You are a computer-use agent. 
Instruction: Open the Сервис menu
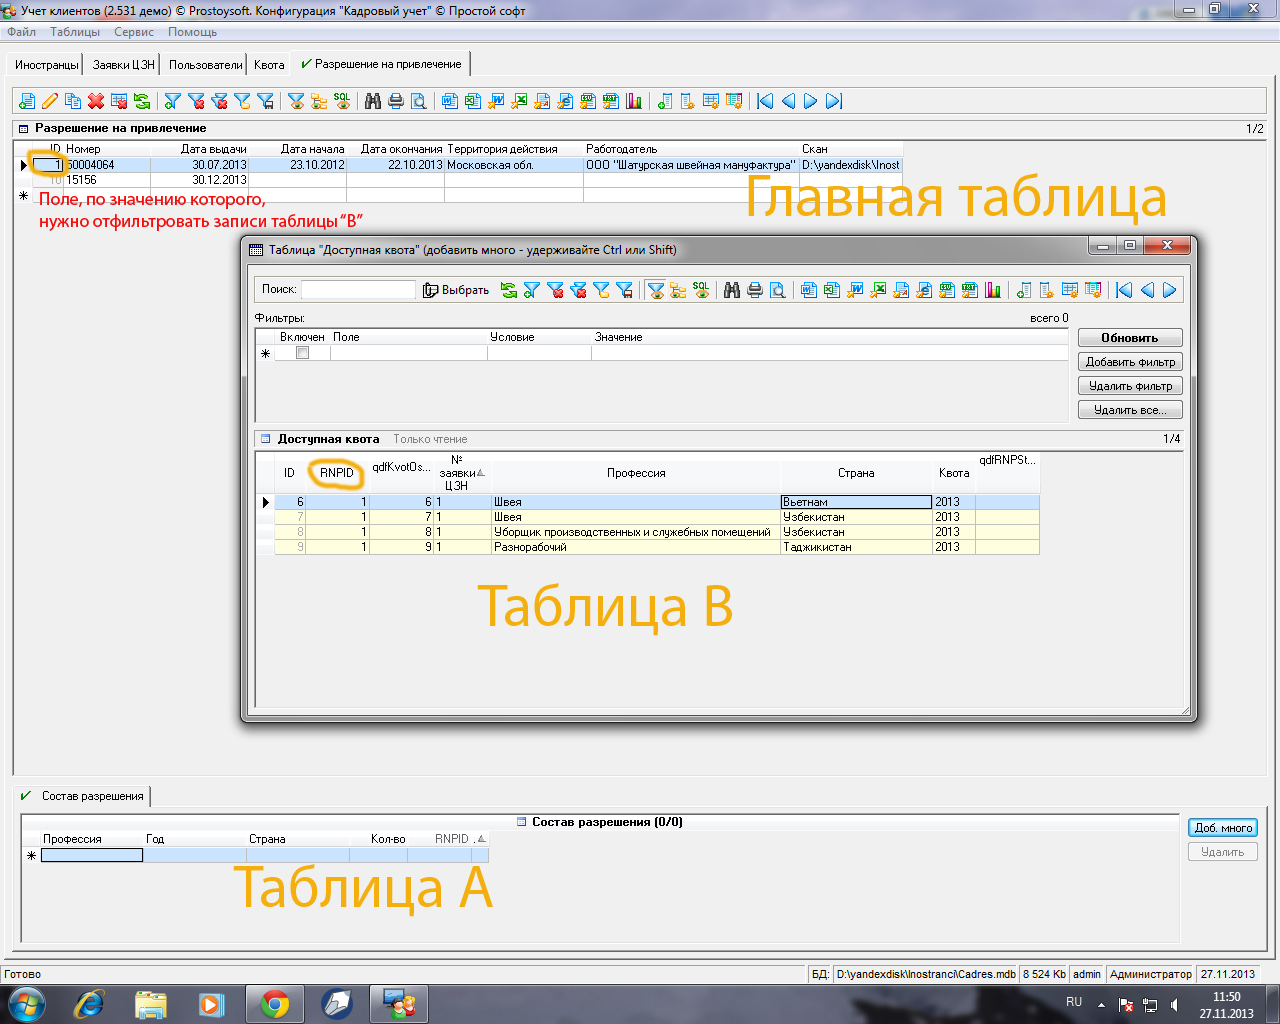click(x=133, y=32)
